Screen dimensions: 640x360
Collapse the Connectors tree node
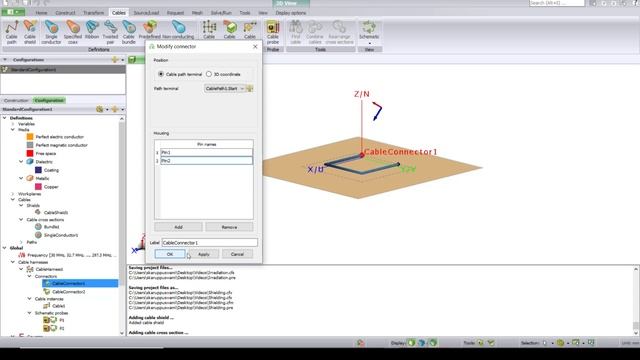tap(29, 276)
